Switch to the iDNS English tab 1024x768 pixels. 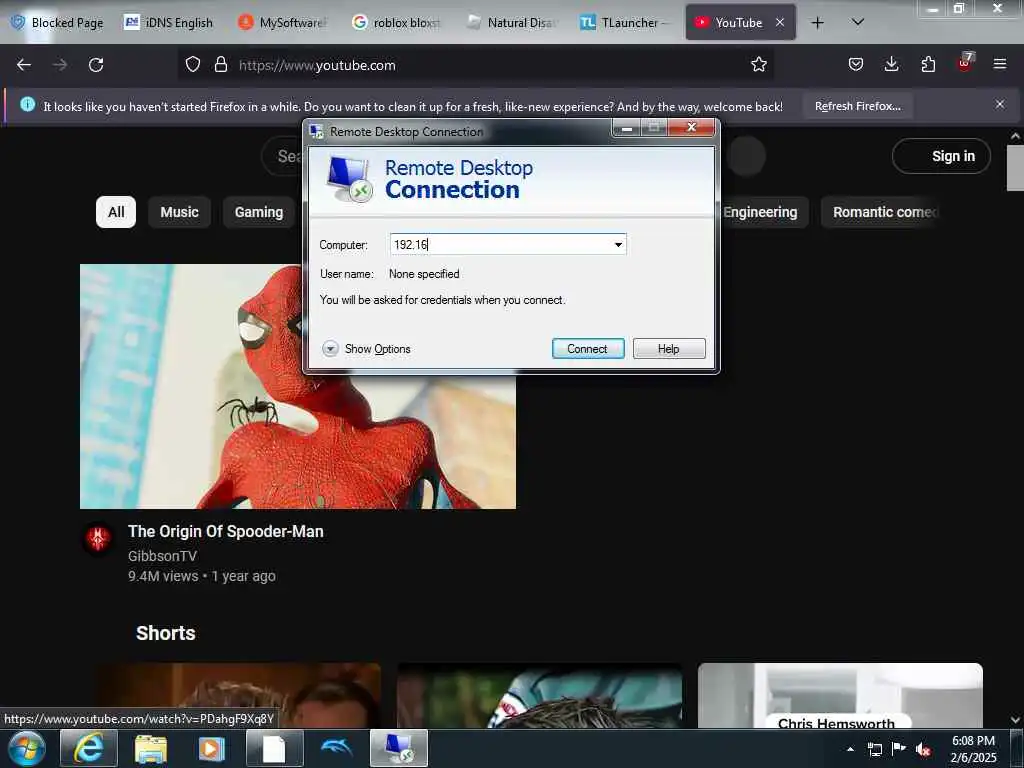point(168,23)
